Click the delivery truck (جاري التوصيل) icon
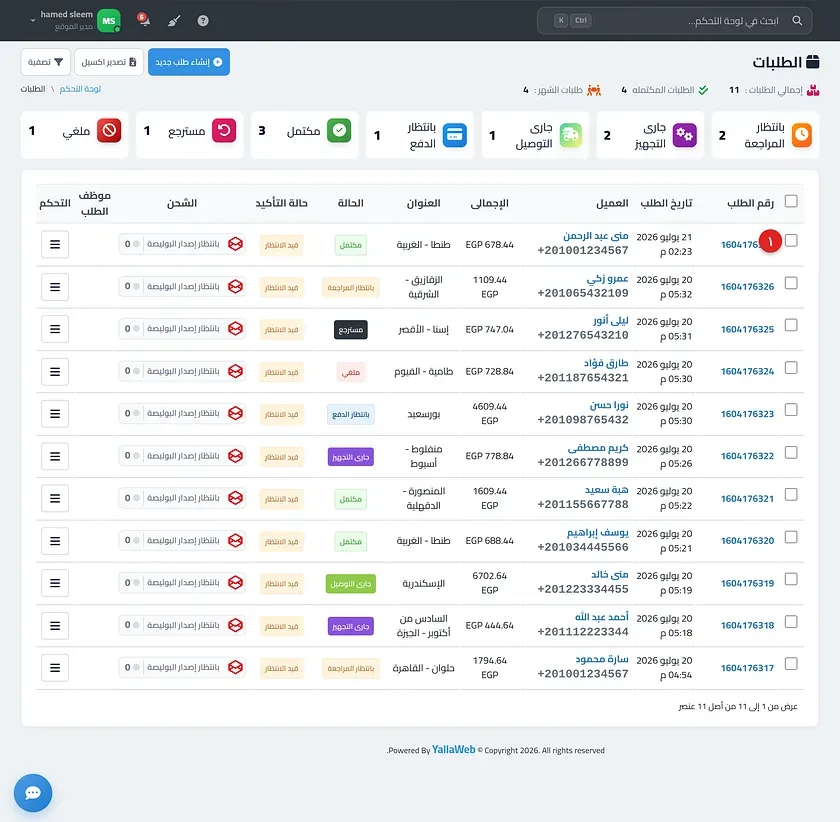Viewport: 840px width, 822px height. pyautogui.click(x=570, y=135)
